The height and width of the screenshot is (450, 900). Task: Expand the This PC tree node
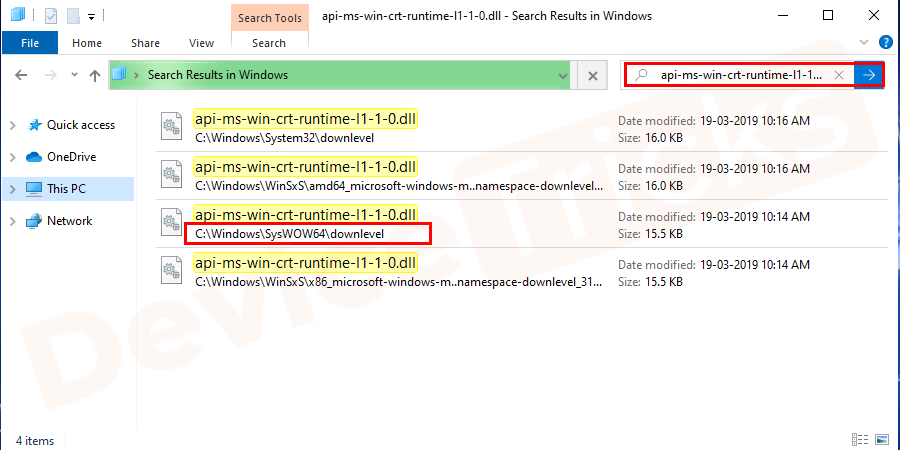[13, 189]
